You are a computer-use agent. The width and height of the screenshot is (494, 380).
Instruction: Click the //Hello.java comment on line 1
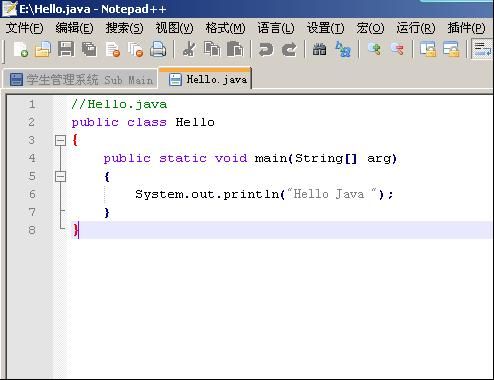tap(119, 104)
